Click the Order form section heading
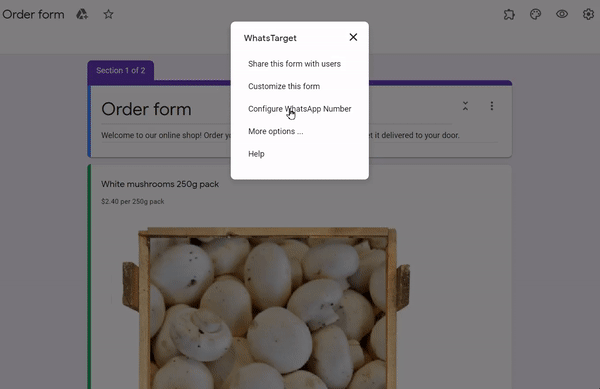This screenshot has height=389, width=600. coord(146,109)
